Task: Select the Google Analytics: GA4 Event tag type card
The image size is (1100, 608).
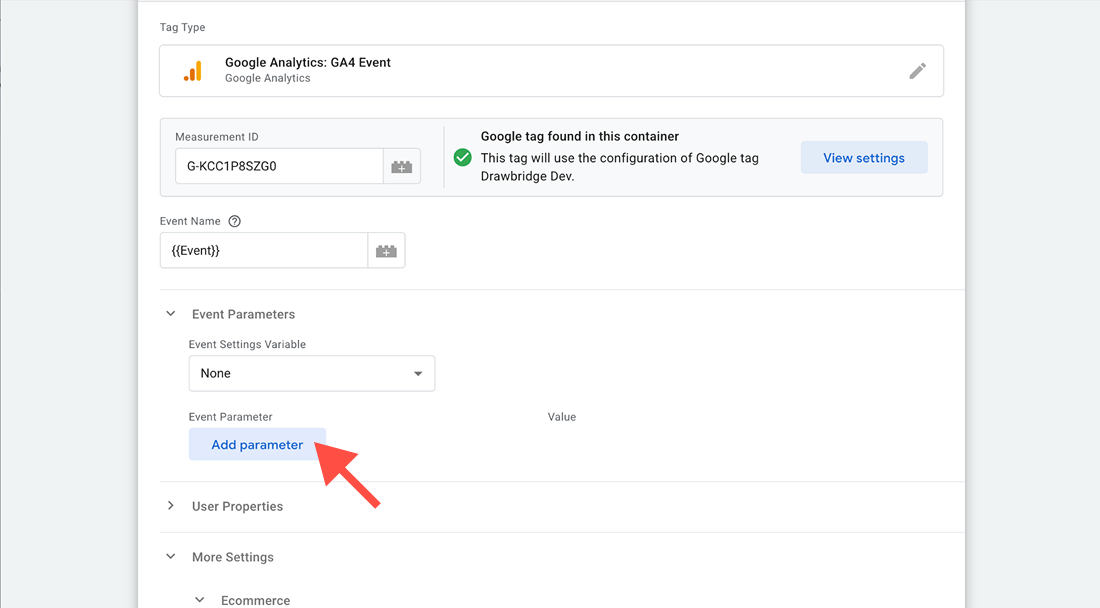Action: click(x=551, y=71)
